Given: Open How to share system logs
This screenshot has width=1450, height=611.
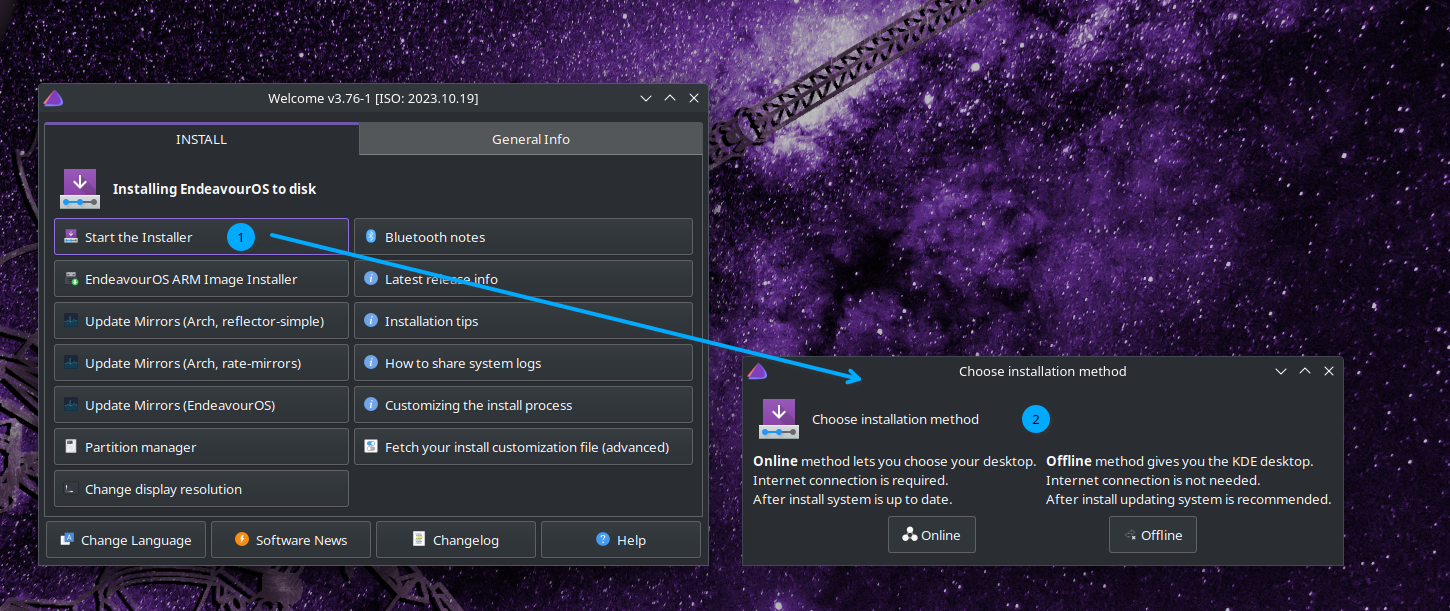Looking at the screenshot, I should coord(523,363).
